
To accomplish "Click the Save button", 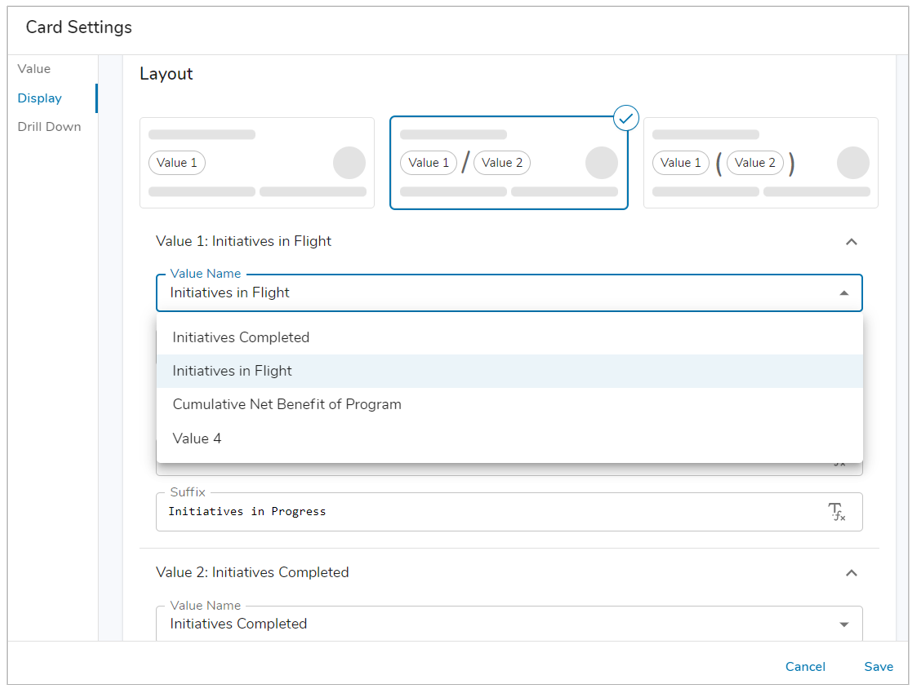I will coord(878,666).
